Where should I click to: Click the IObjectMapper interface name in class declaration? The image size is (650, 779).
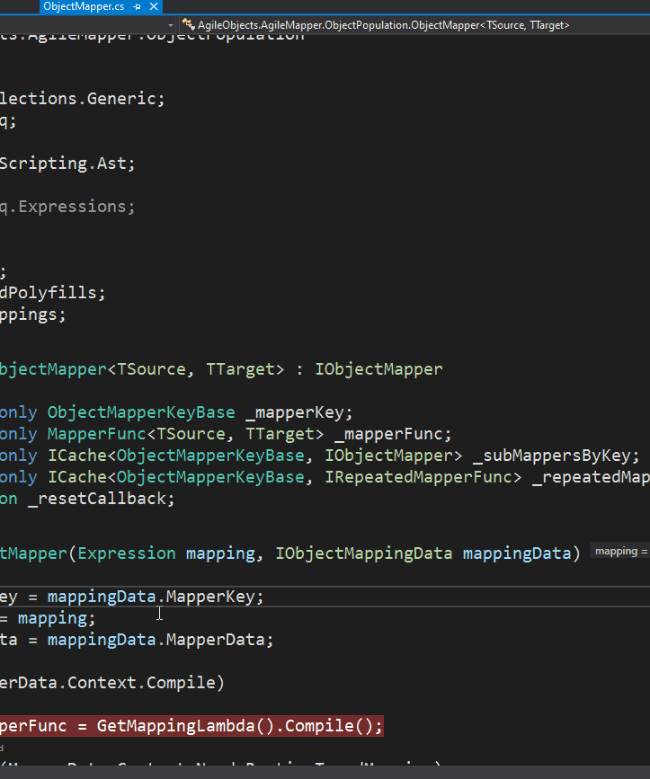click(378, 369)
